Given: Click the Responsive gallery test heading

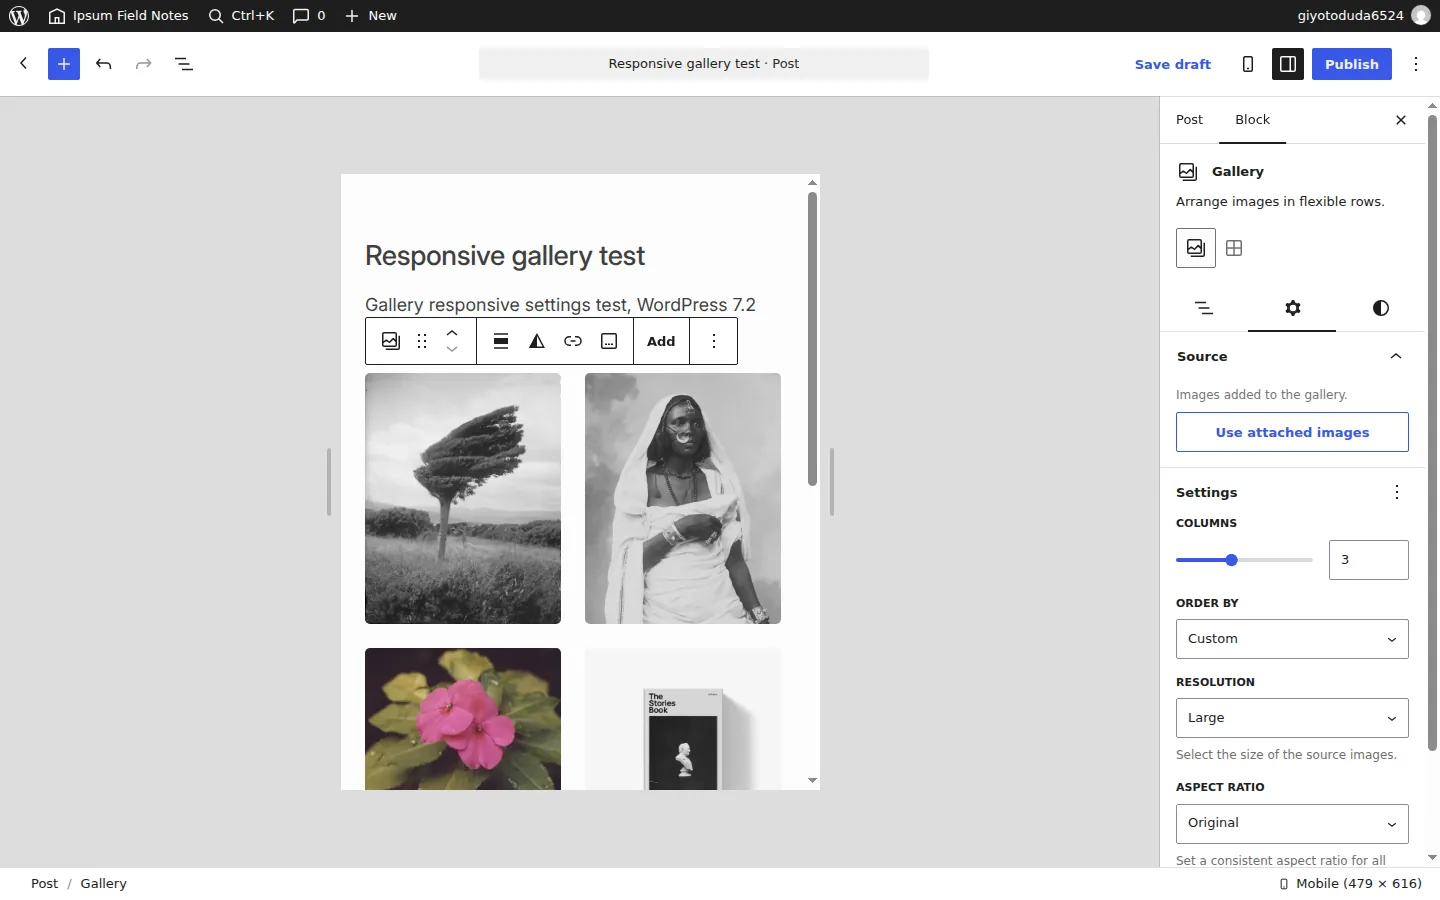Looking at the screenshot, I should click(x=505, y=256).
